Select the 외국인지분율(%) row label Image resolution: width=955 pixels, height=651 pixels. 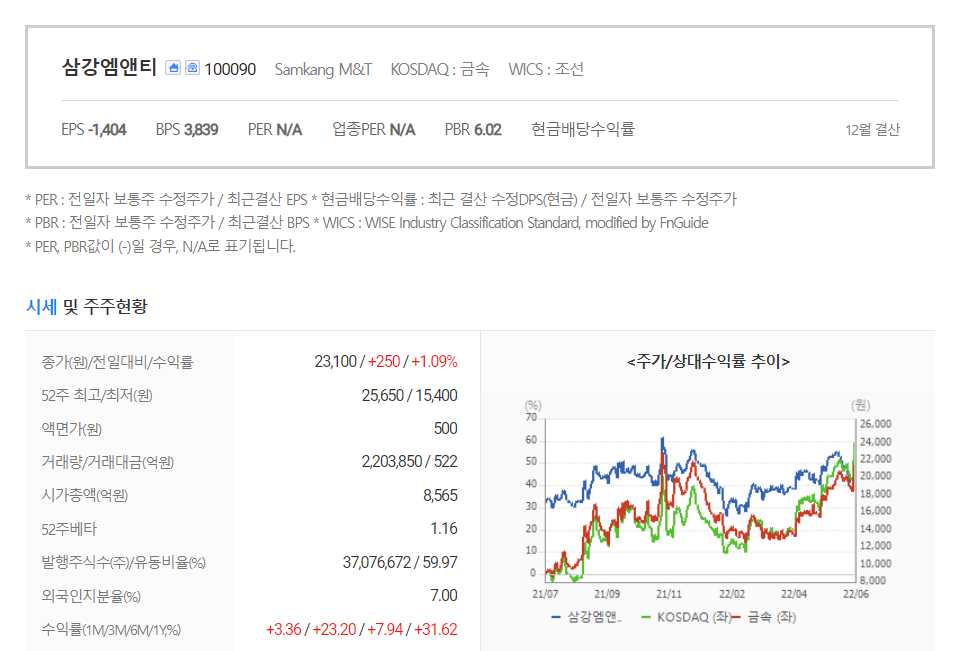[91, 596]
